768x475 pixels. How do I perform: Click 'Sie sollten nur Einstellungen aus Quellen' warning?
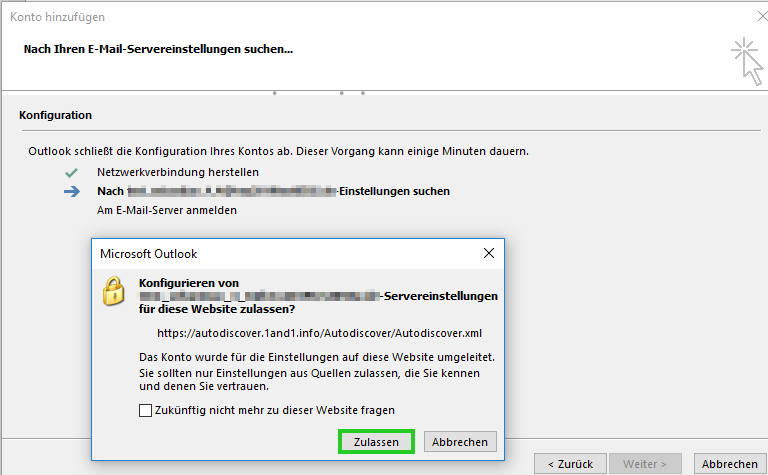tap(310, 380)
